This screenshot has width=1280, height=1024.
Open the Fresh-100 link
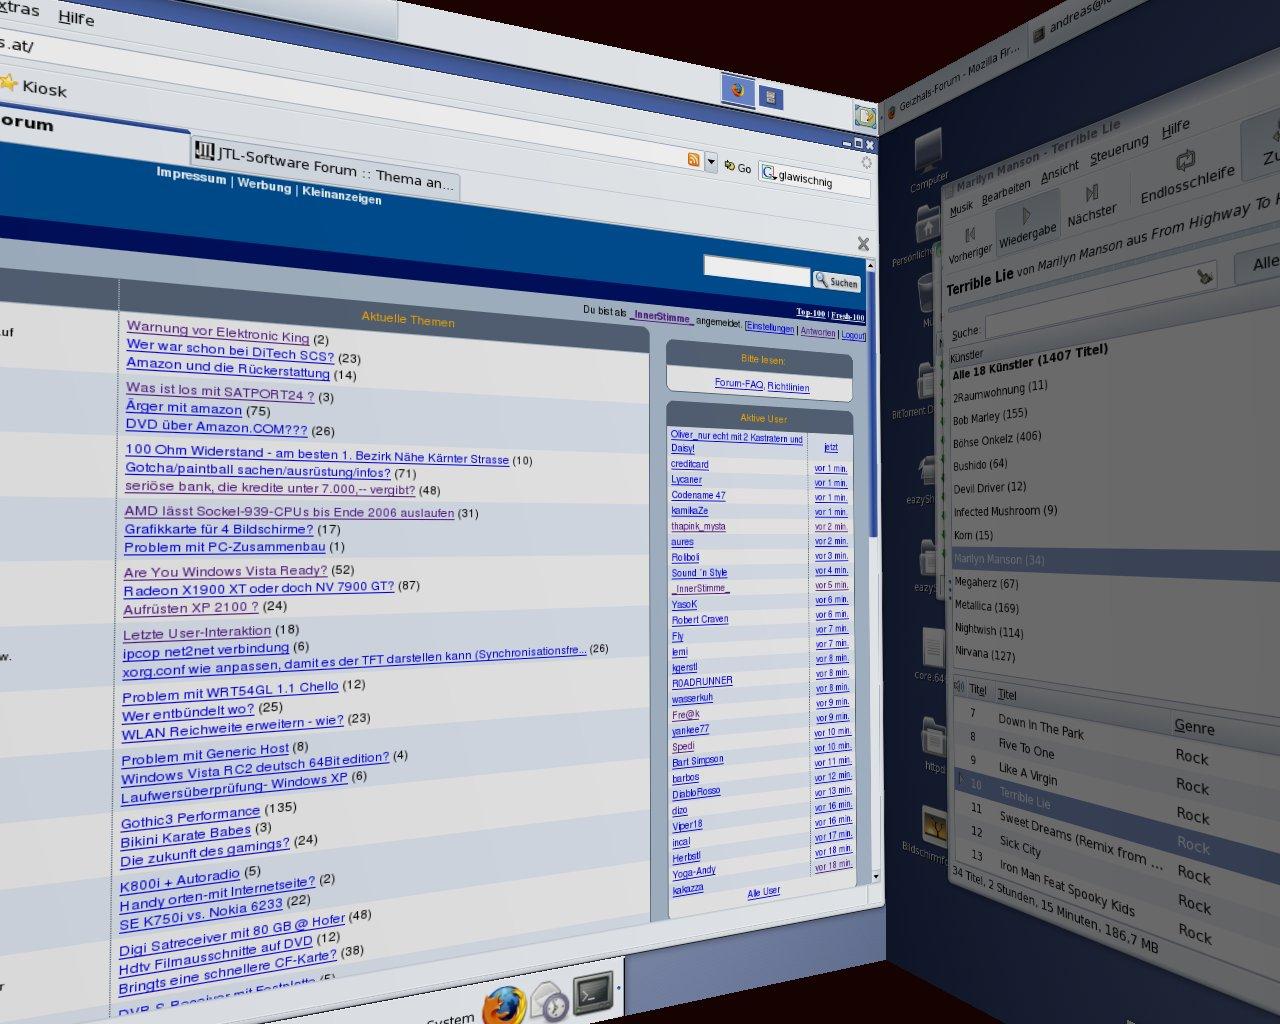848,316
